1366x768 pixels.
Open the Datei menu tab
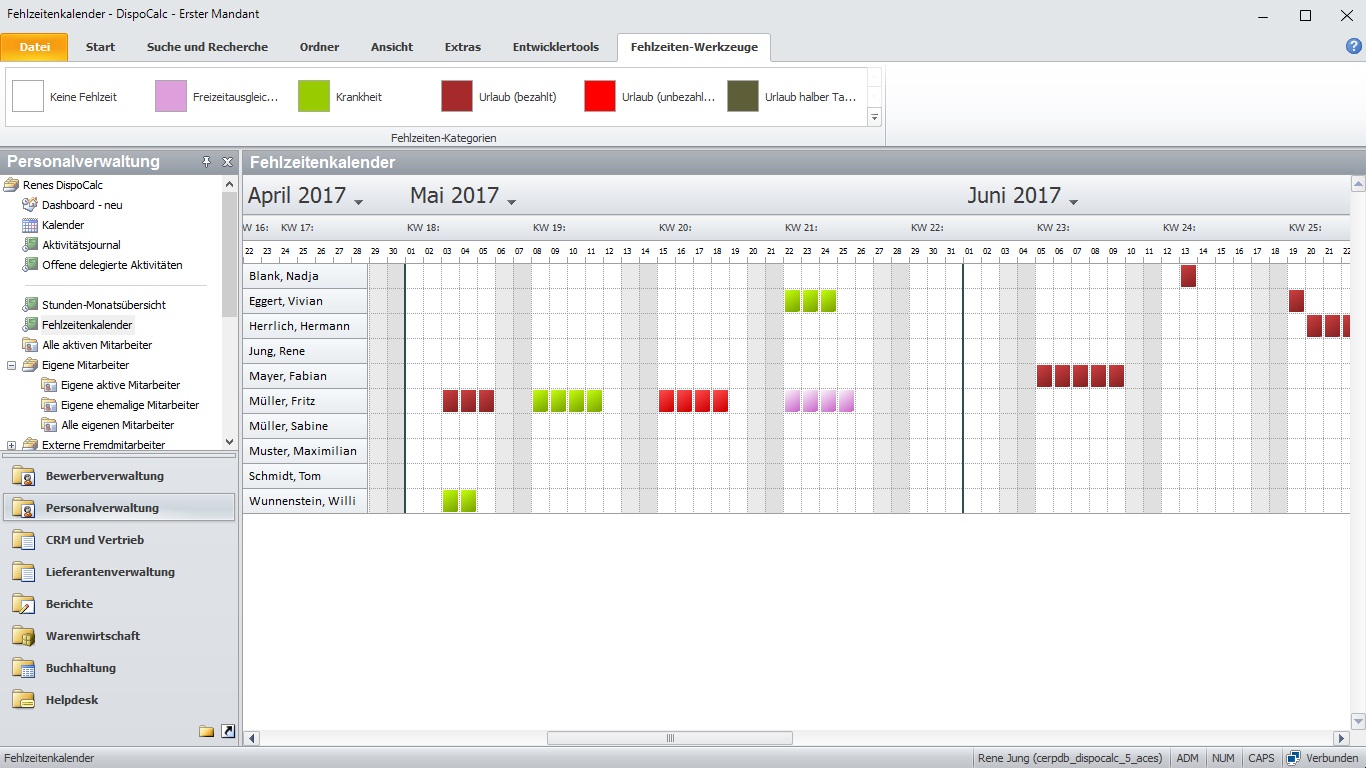point(34,47)
